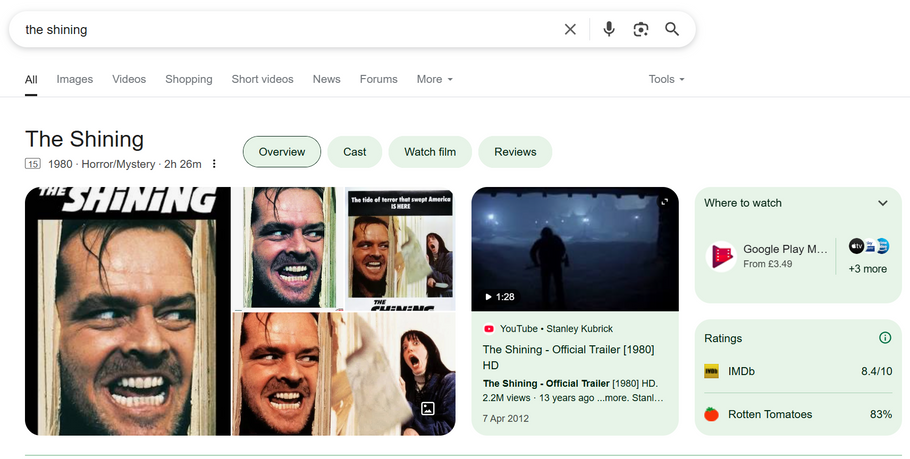Open the three-dot options next to film details
910x459 pixels.
tap(214, 164)
